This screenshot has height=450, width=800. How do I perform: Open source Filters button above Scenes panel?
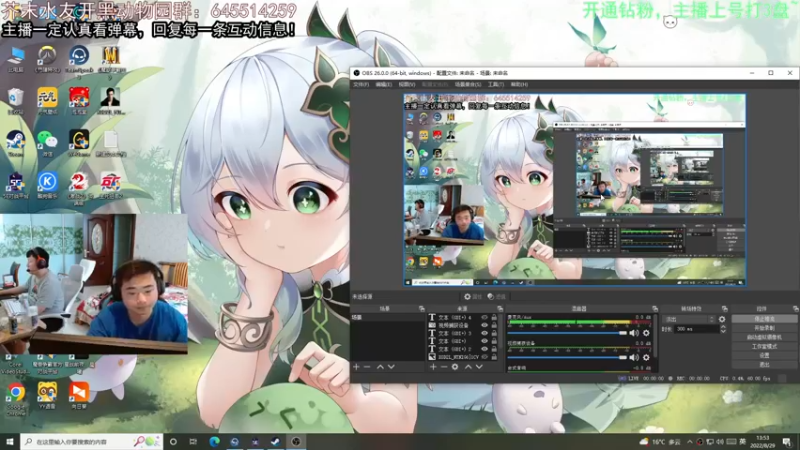496,296
